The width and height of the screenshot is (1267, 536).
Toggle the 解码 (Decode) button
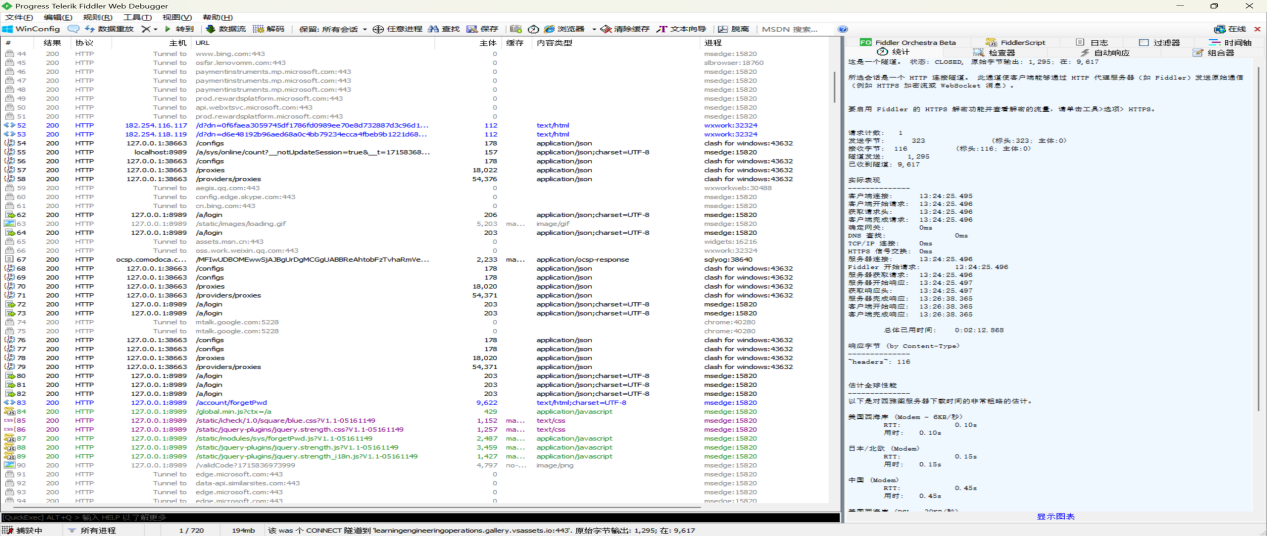click(269, 29)
